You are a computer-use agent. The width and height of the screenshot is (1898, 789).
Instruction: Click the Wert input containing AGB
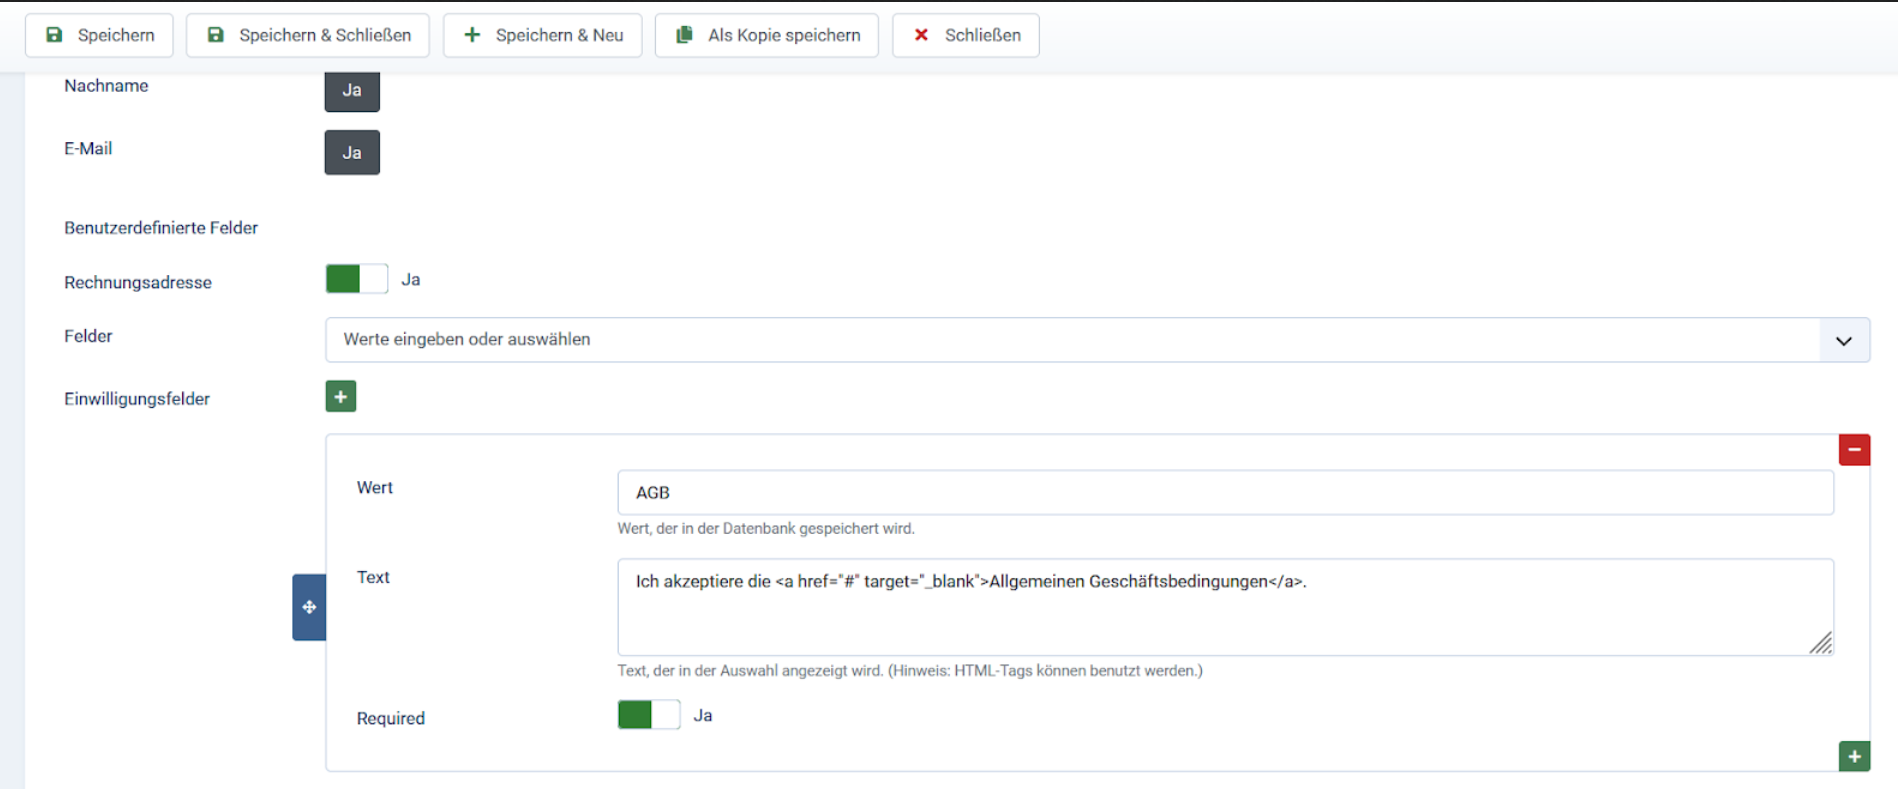click(x=1225, y=493)
